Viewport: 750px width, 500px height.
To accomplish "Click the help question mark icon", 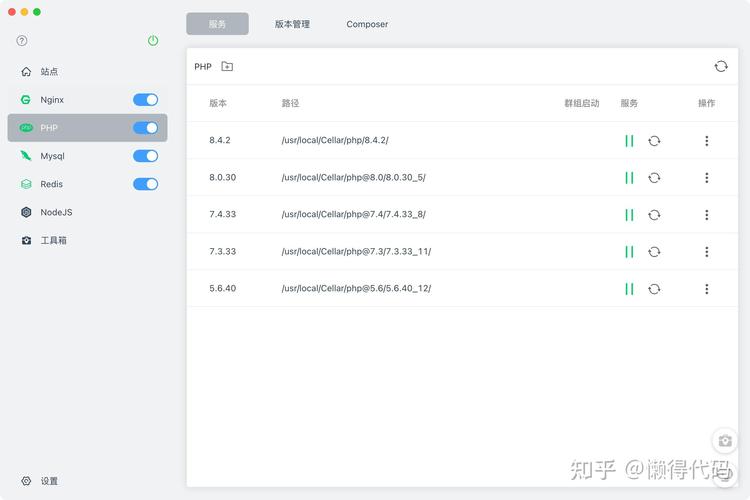I will (x=22, y=41).
